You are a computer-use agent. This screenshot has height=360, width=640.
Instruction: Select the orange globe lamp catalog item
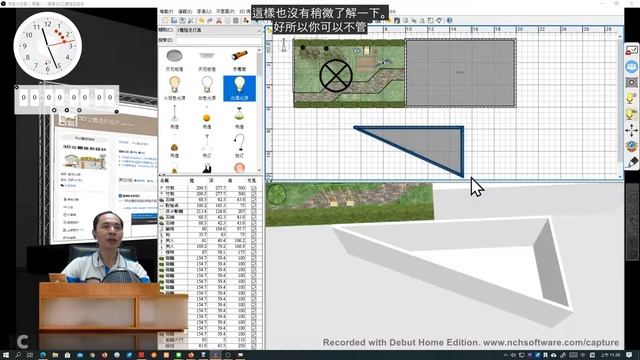(207, 117)
